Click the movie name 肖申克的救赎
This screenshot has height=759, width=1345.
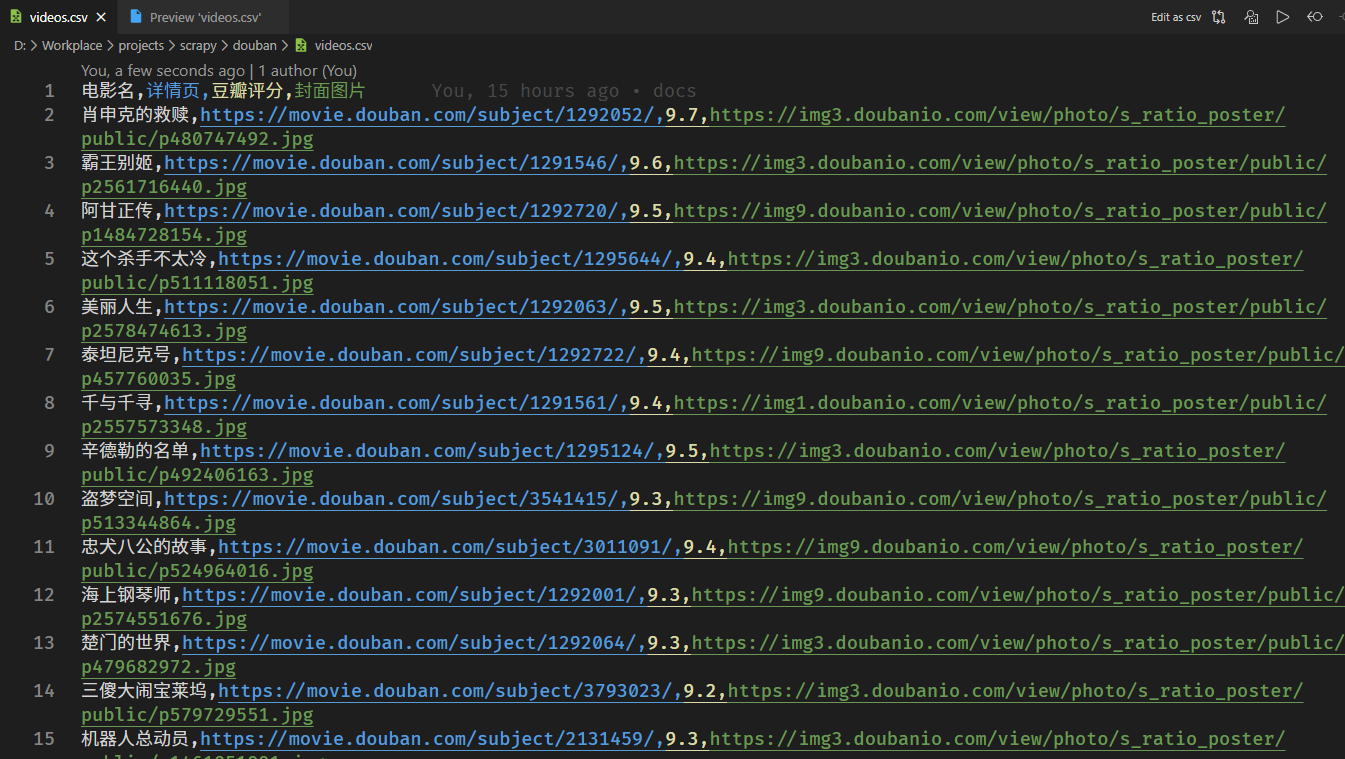[x=136, y=115]
